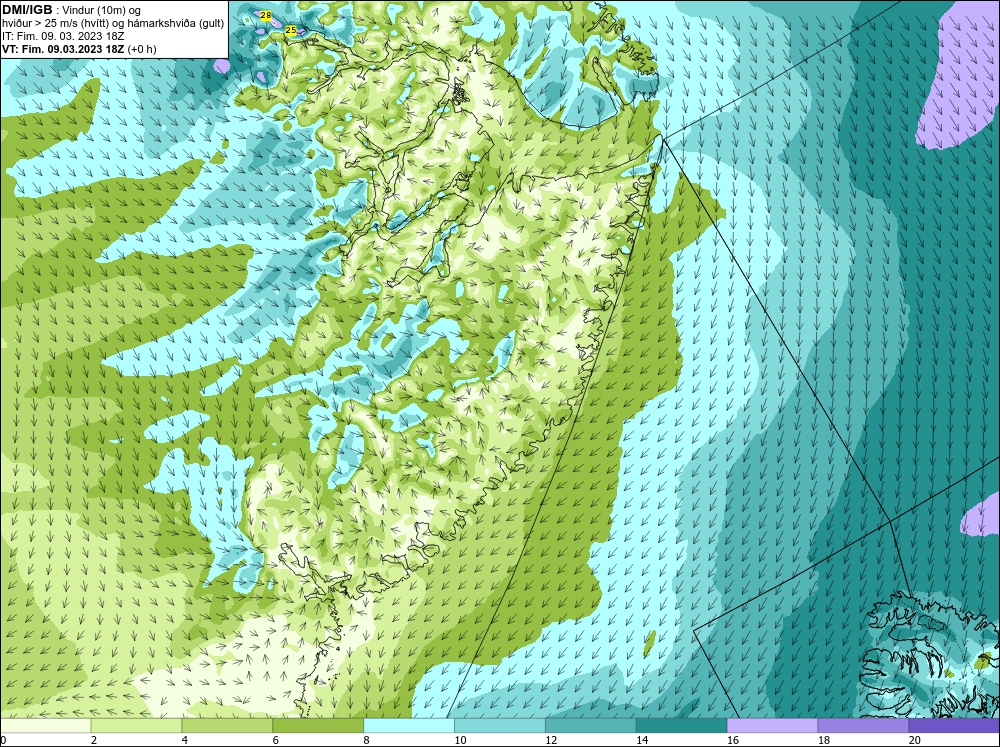The image size is (1000, 747).
Task: Select the 8–10 m/s legend color swatch
Action: [x=409, y=726]
